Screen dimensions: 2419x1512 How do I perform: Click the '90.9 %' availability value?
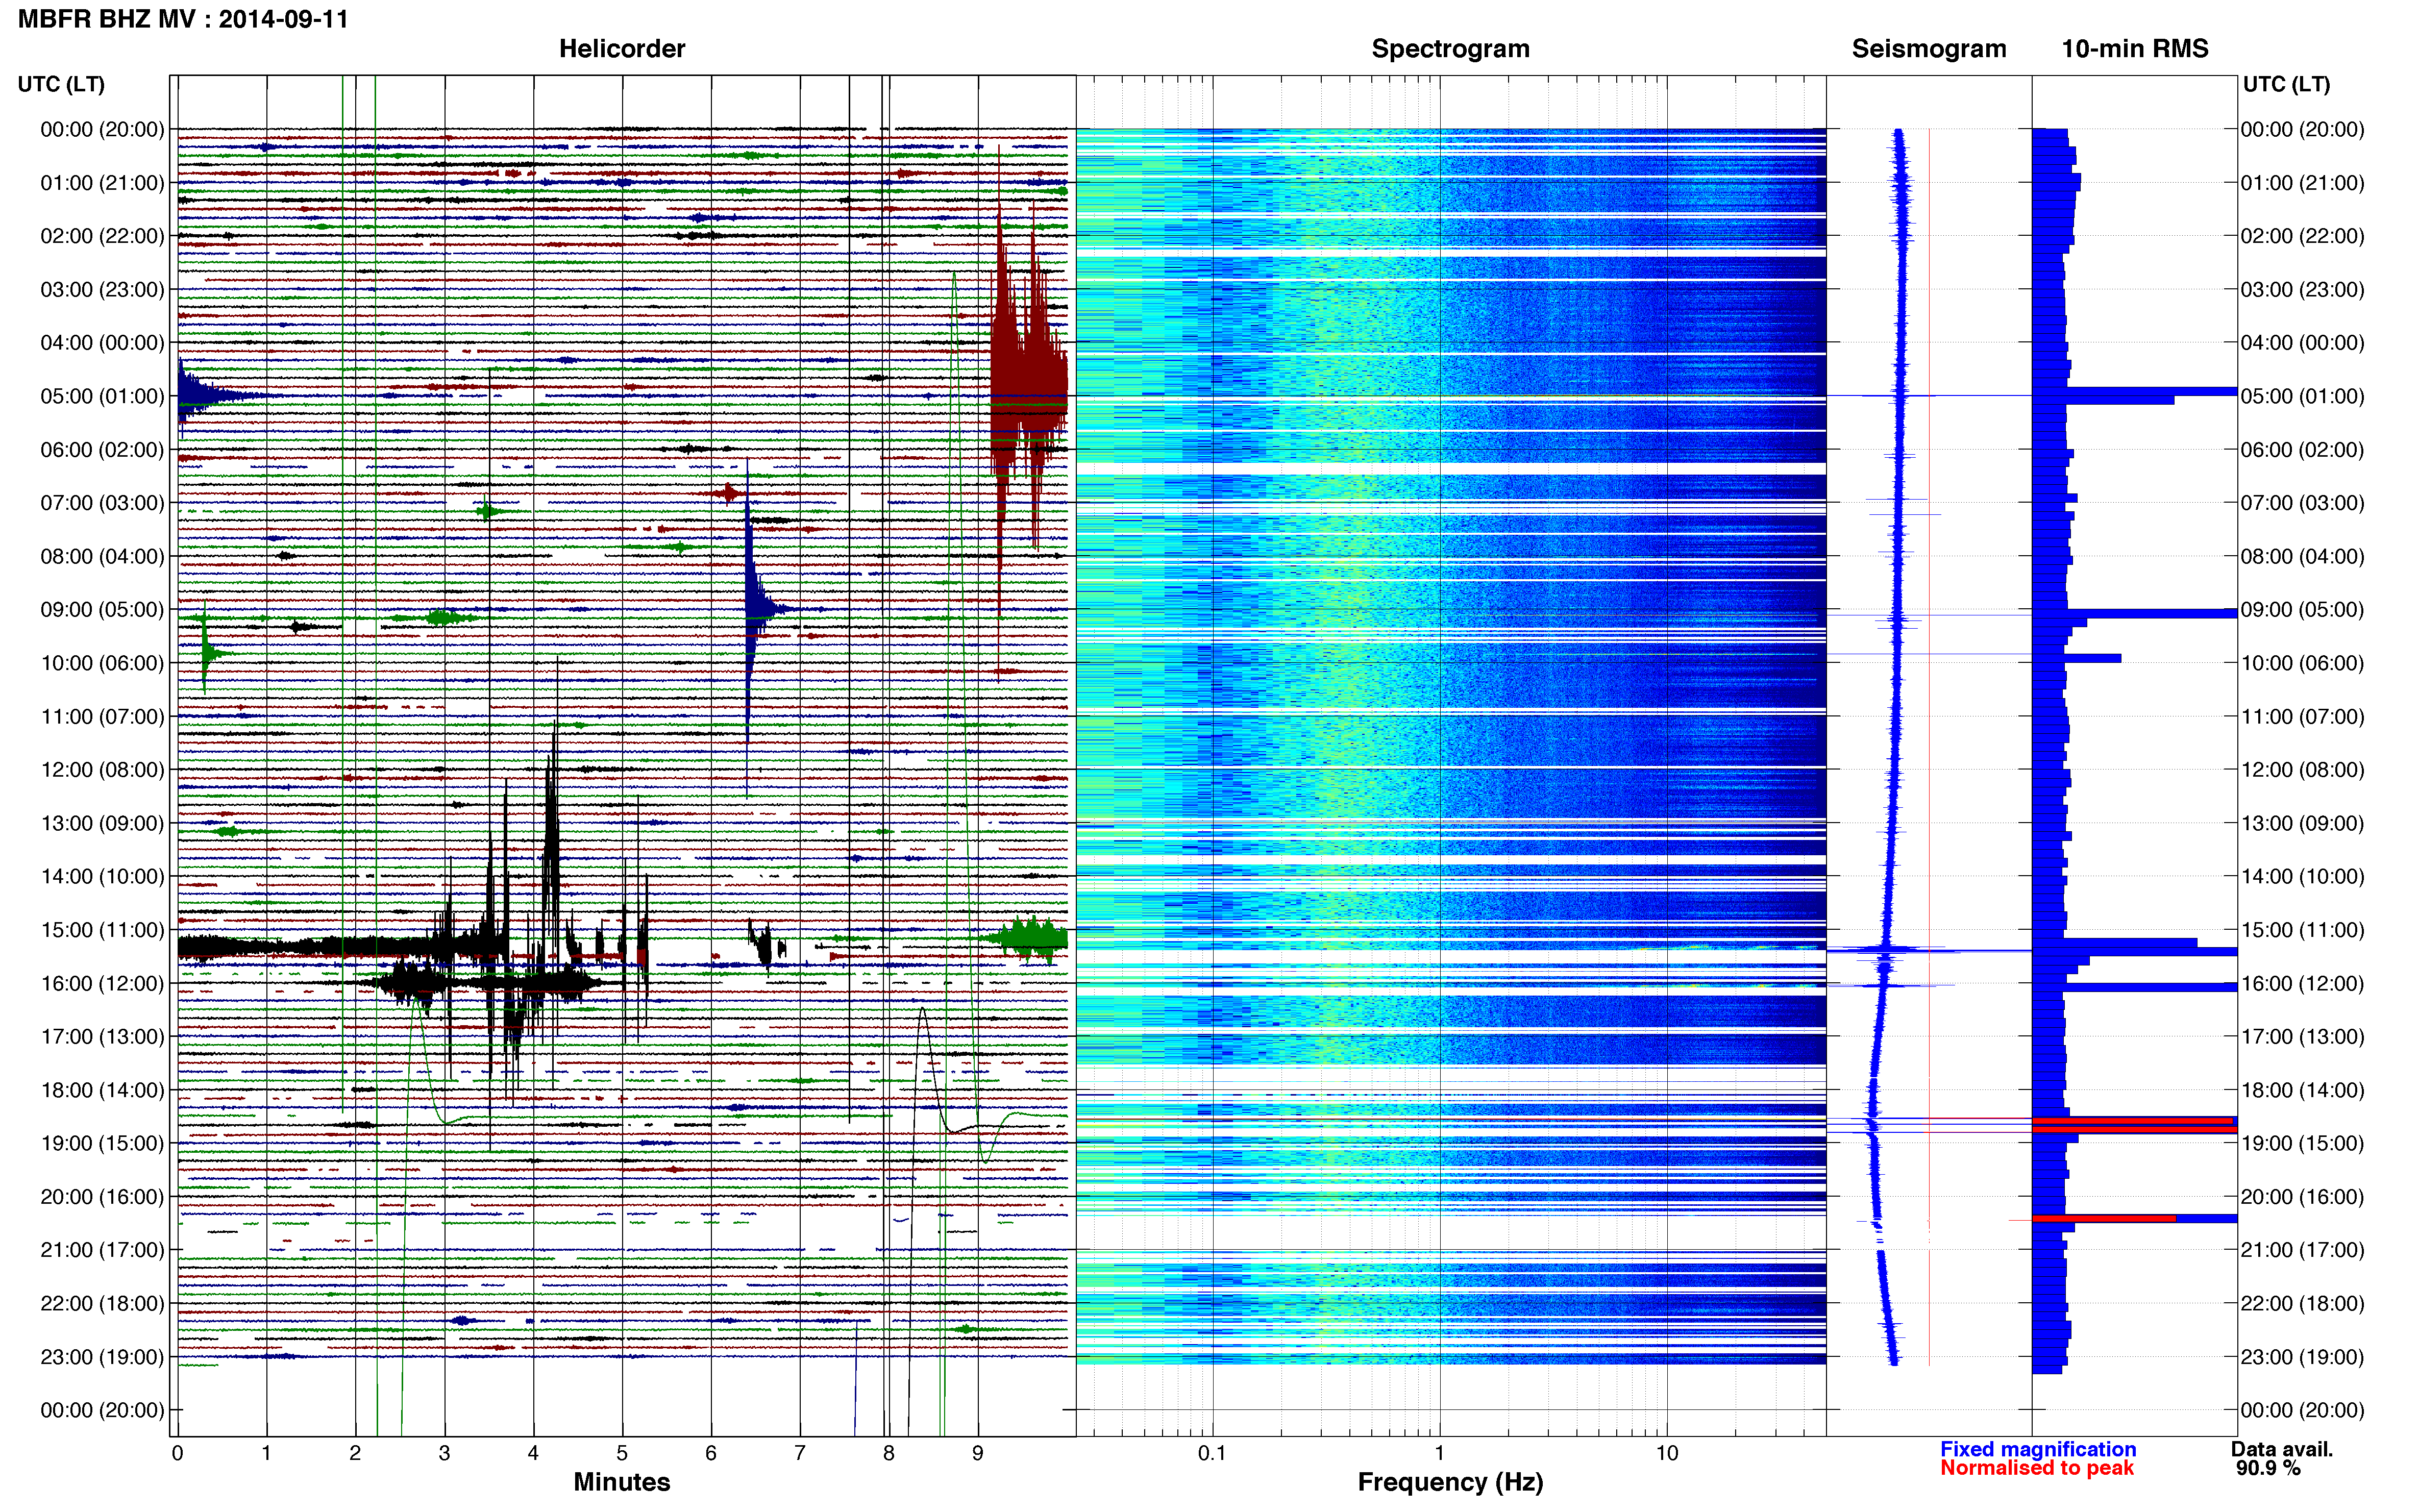click(x=2268, y=1468)
